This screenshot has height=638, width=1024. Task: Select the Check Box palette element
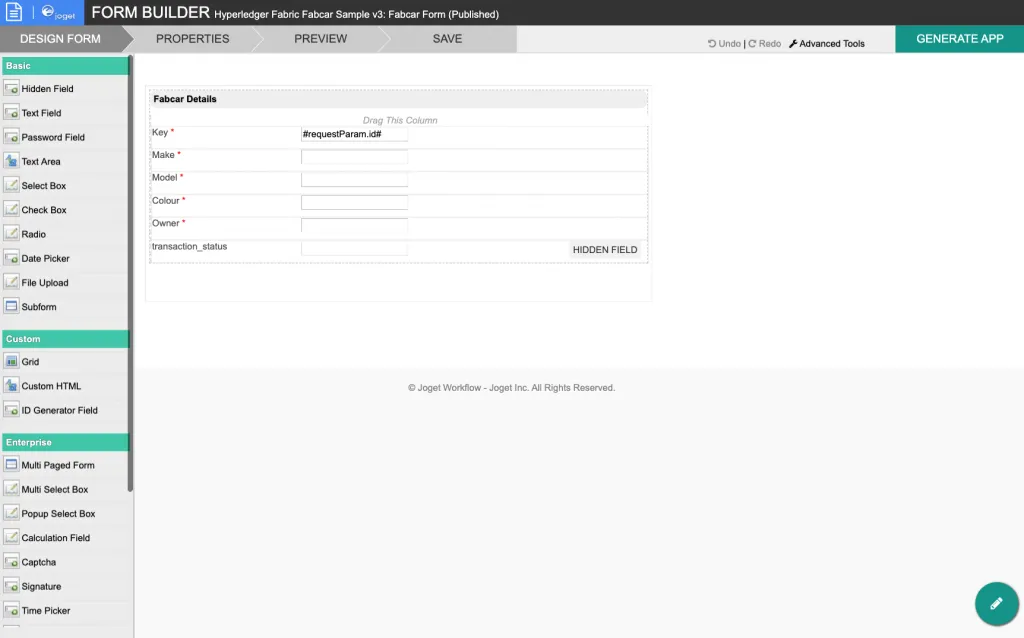[65, 210]
